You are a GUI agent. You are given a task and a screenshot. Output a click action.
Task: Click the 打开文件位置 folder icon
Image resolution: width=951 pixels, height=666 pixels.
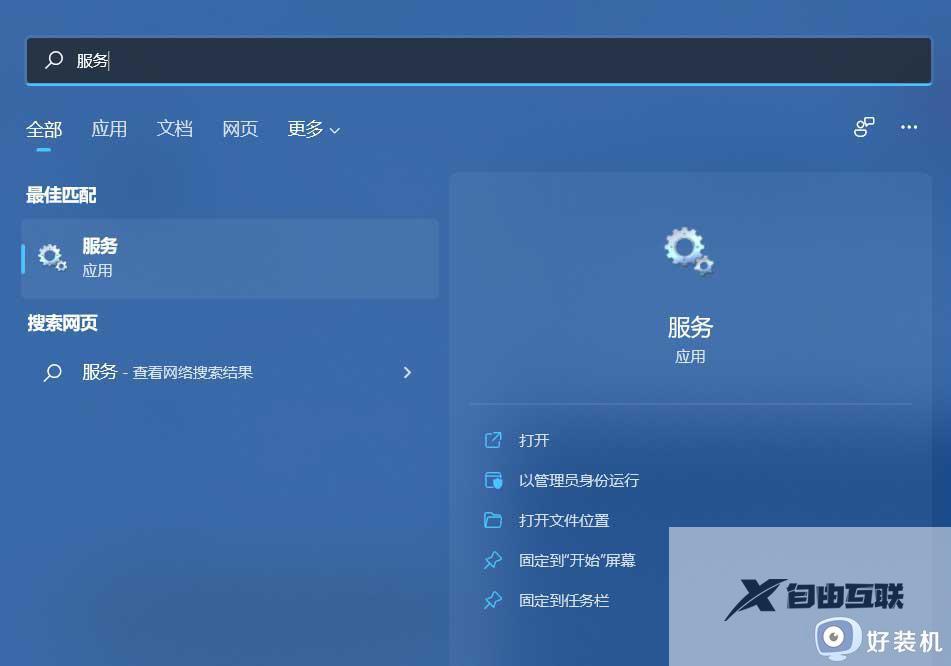493,520
